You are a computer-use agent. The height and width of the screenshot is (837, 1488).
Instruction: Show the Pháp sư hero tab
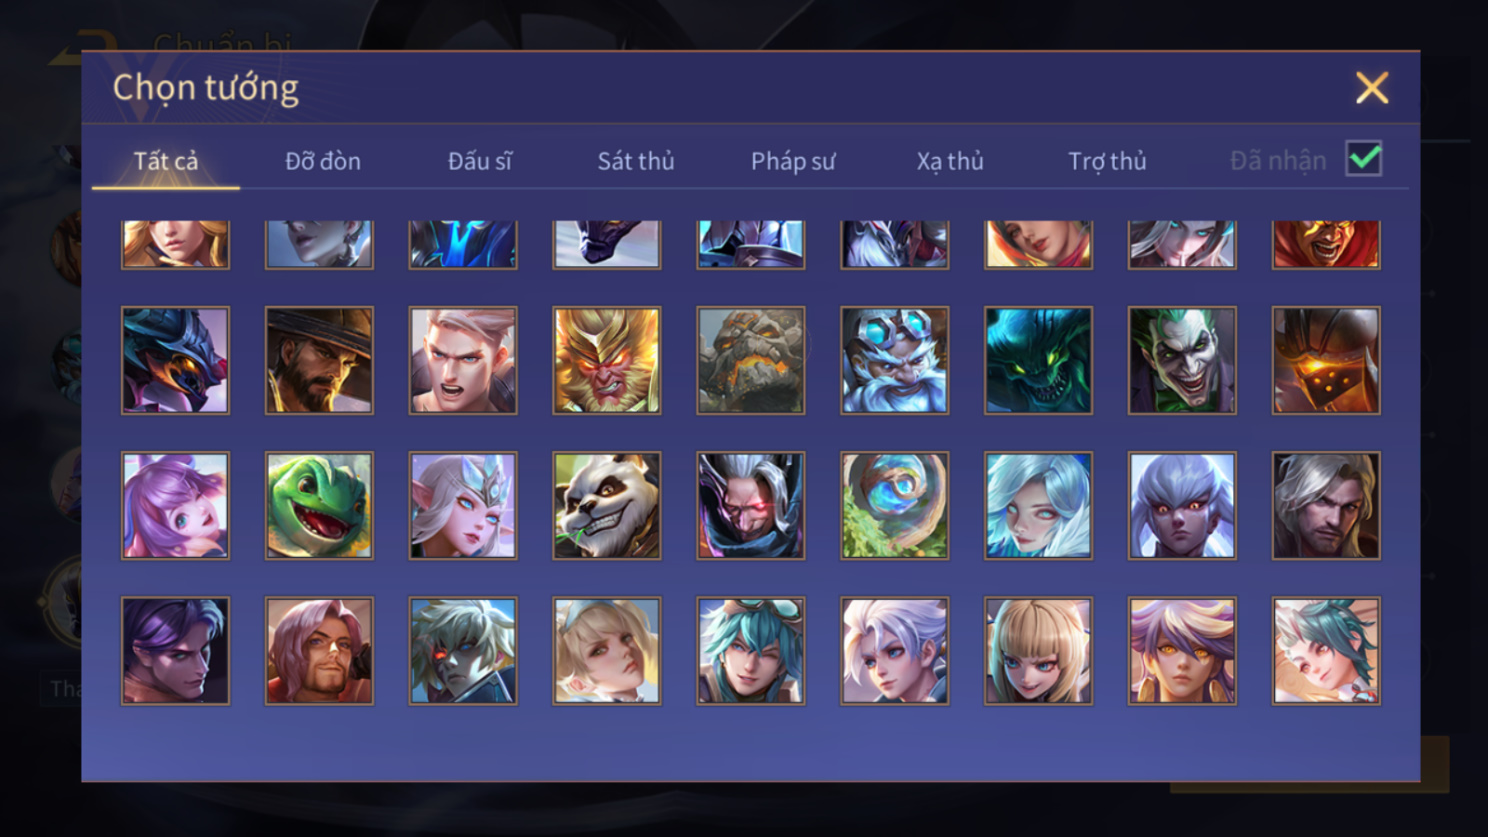coord(793,161)
